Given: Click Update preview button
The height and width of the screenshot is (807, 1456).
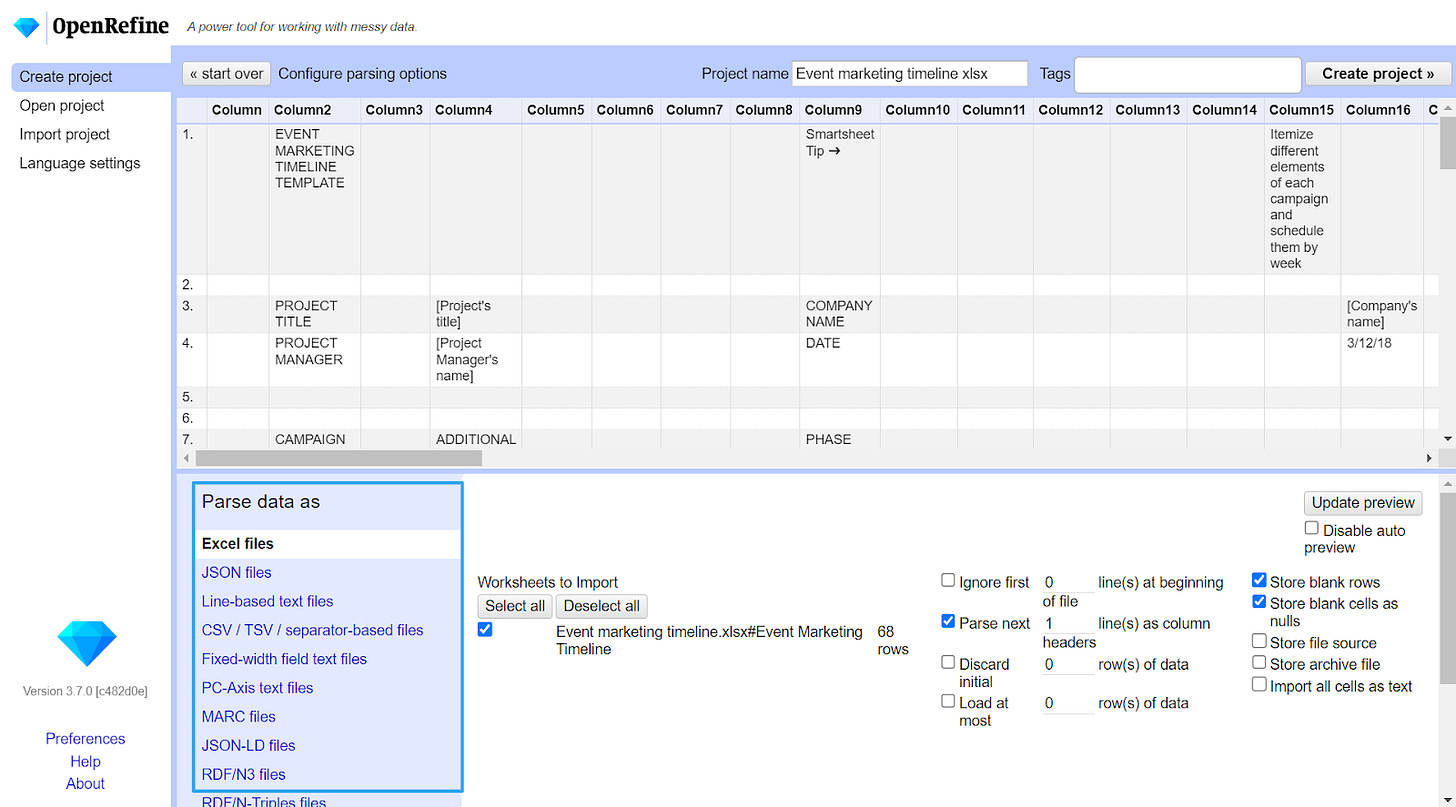Looking at the screenshot, I should [1363, 503].
